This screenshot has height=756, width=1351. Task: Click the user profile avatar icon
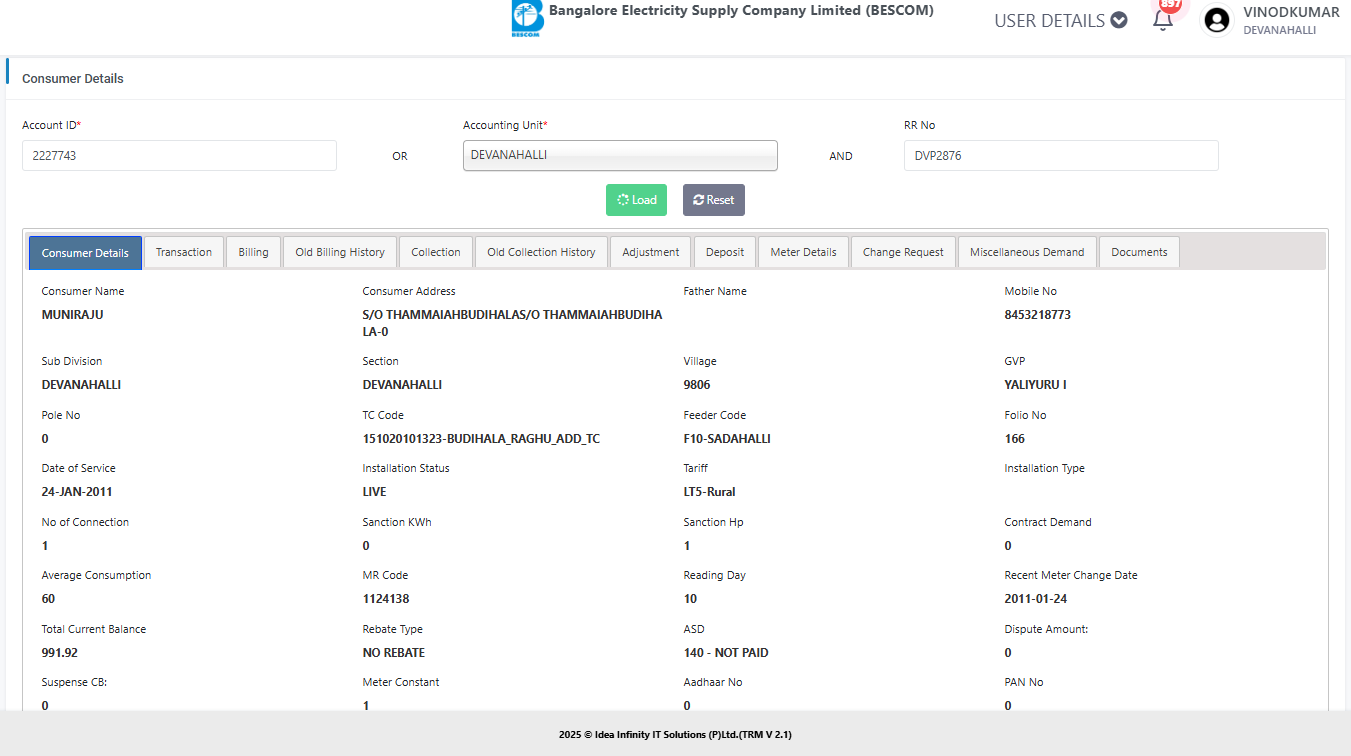[x=1217, y=21]
